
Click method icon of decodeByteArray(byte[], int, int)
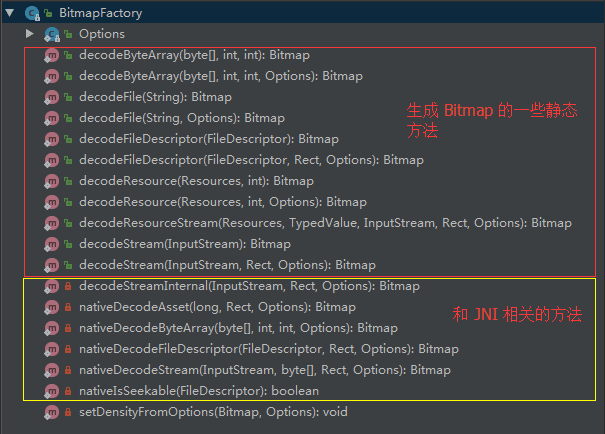tap(51, 55)
